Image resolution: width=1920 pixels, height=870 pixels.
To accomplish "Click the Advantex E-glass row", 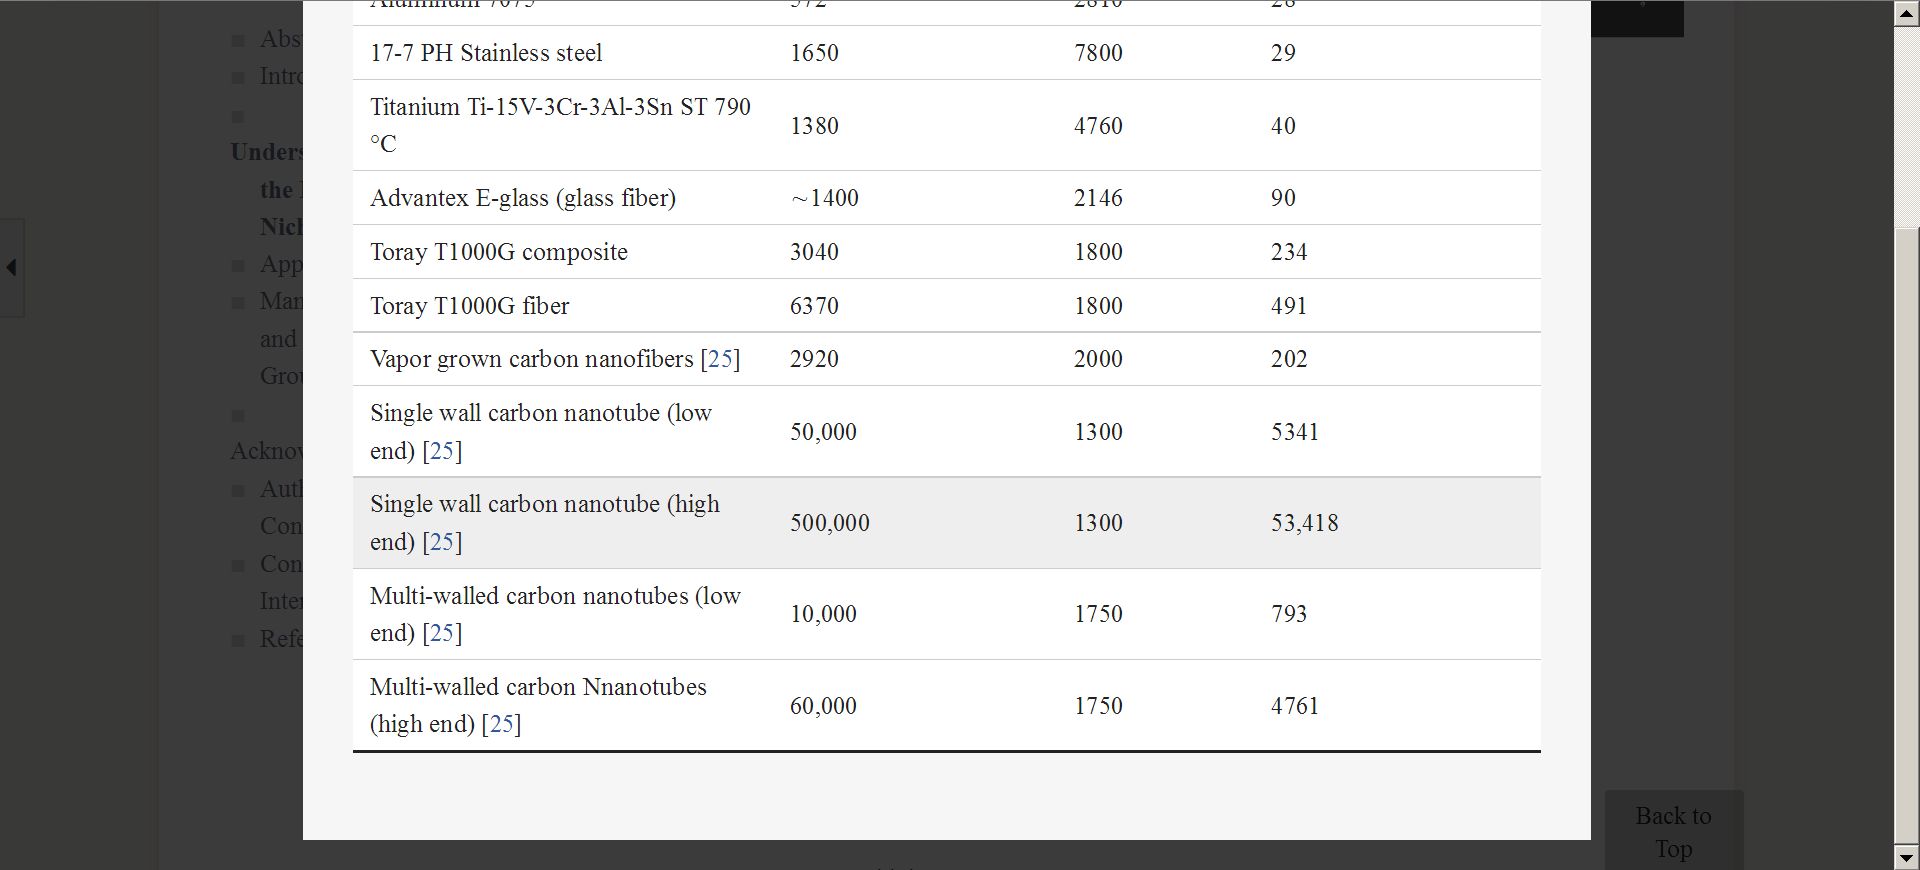I will pos(946,198).
